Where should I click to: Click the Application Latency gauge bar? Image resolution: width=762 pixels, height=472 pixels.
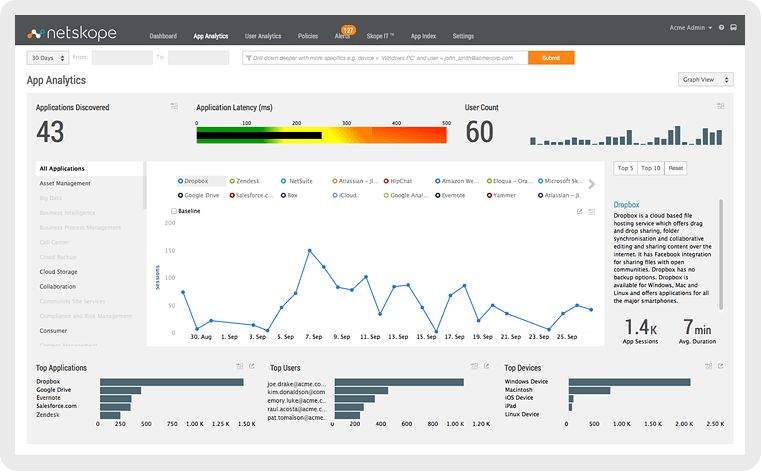[321, 135]
